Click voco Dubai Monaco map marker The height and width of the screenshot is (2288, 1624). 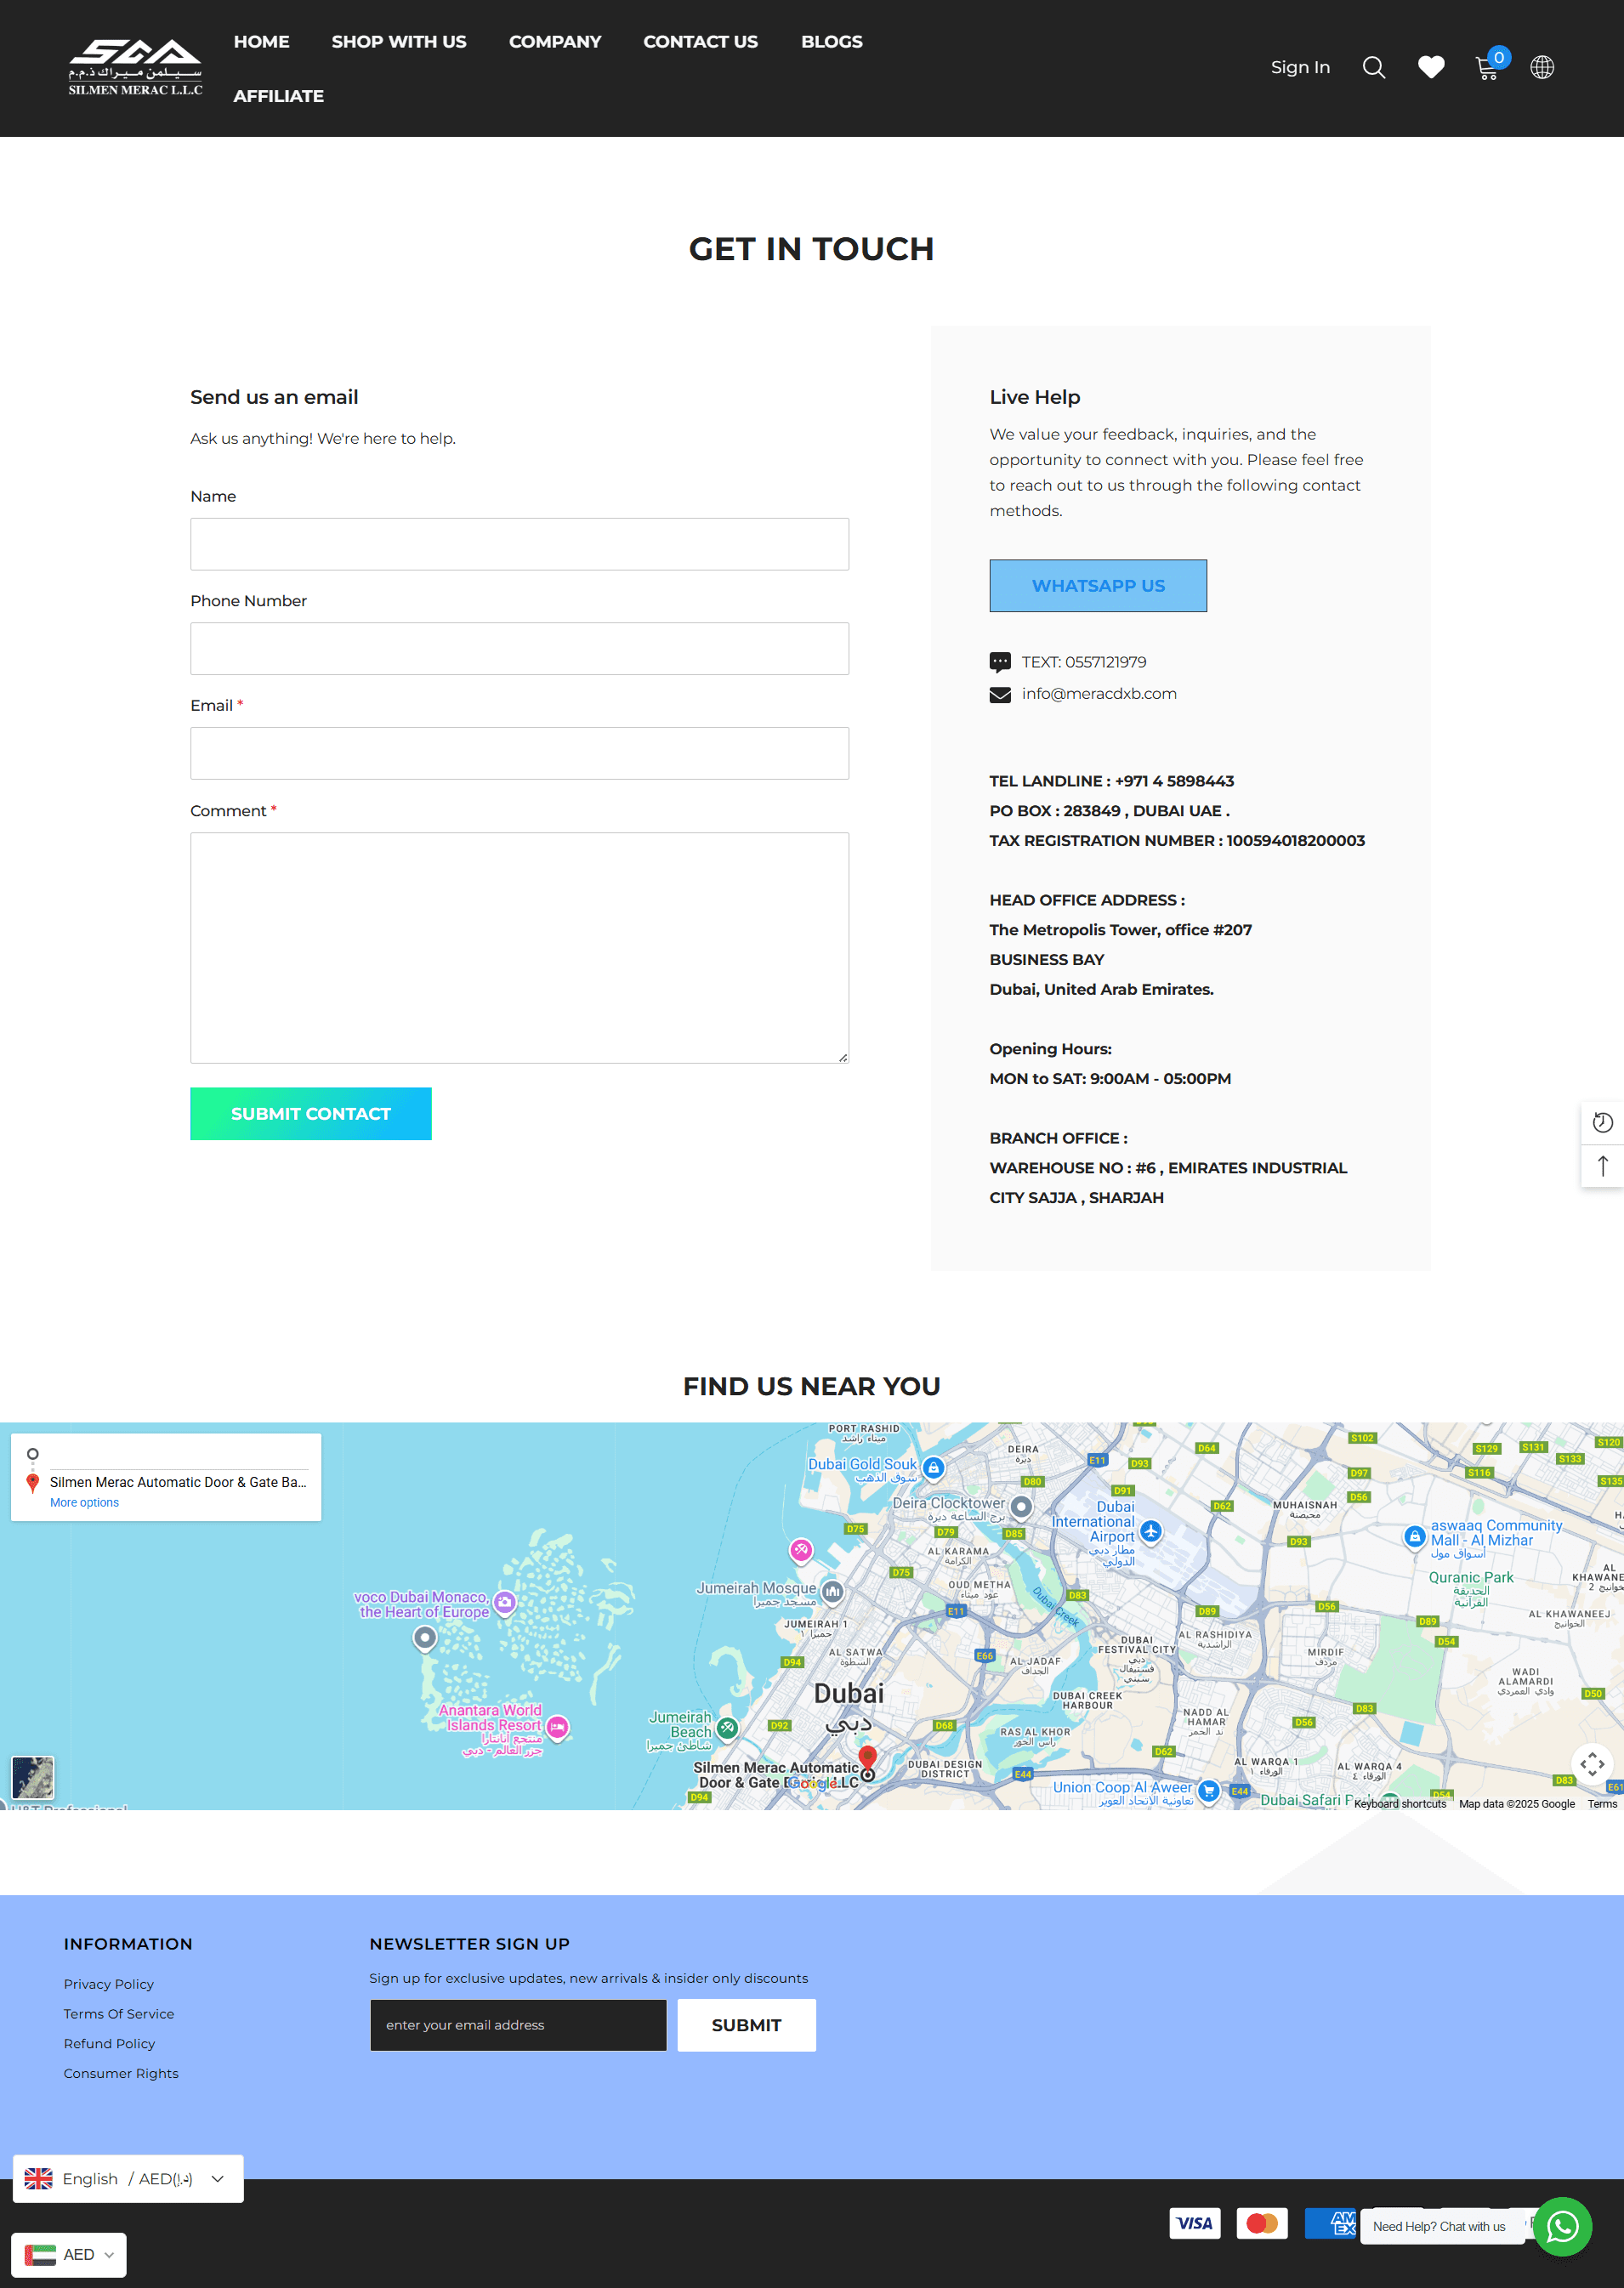coord(505,1602)
